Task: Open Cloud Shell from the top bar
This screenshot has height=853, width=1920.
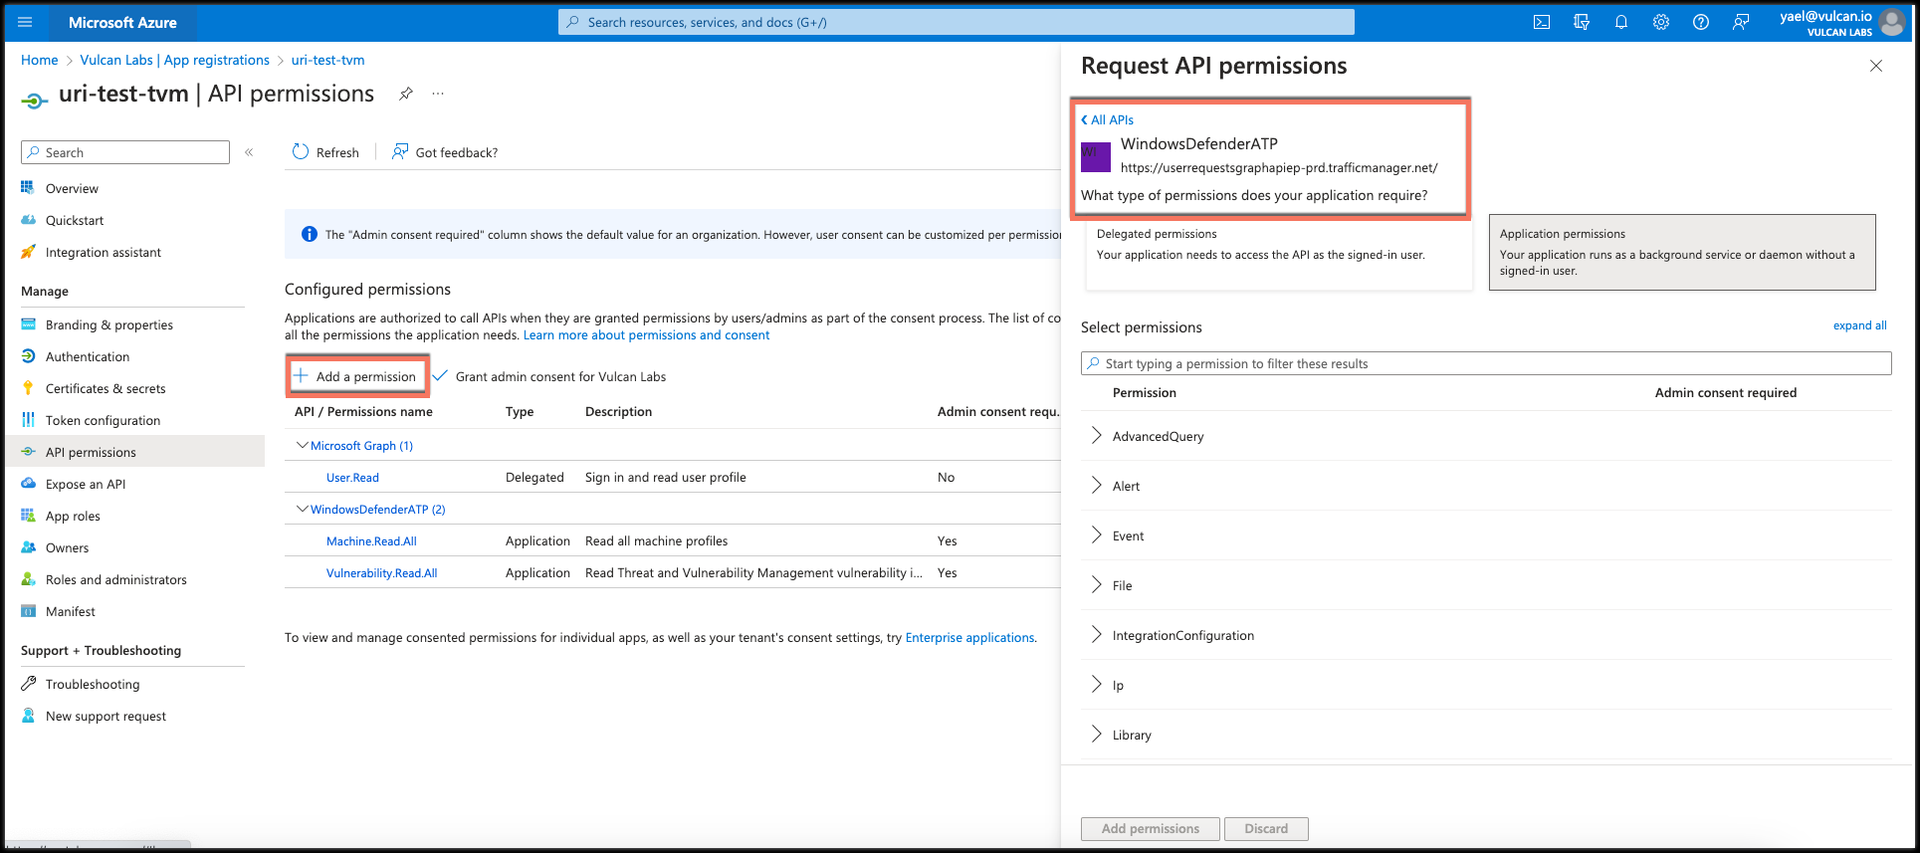Action: click(x=1541, y=22)
